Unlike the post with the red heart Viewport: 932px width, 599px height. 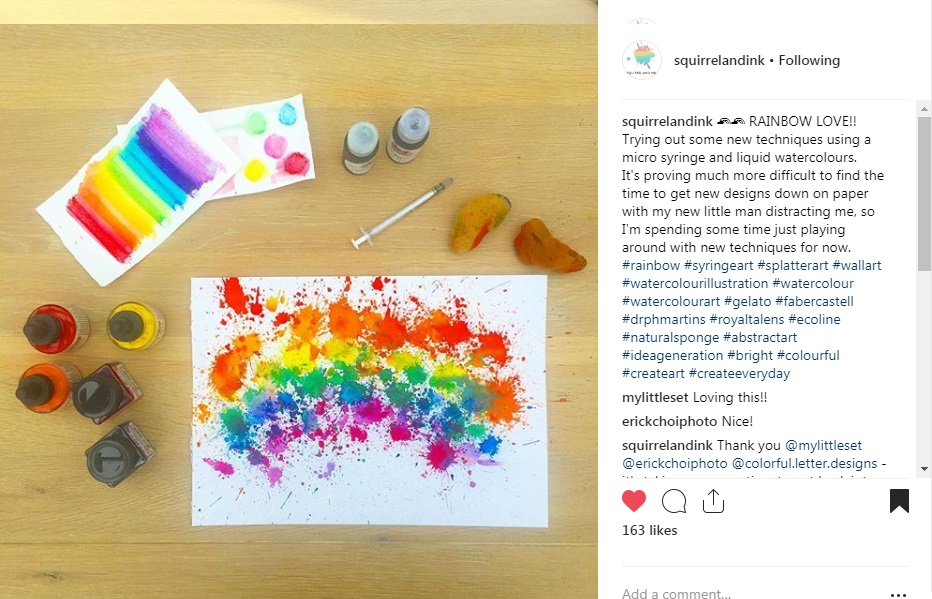click(x=634, y=501)
